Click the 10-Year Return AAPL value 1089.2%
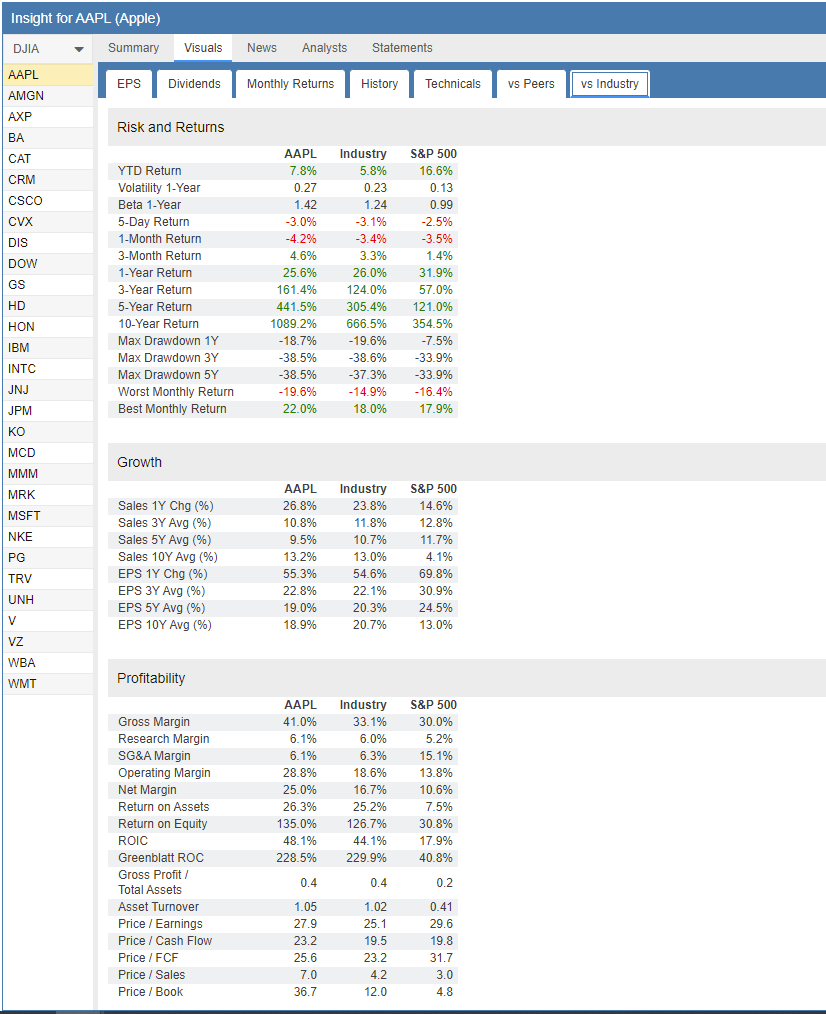This screenshot has width=826, height=1014. click(294, 324)
